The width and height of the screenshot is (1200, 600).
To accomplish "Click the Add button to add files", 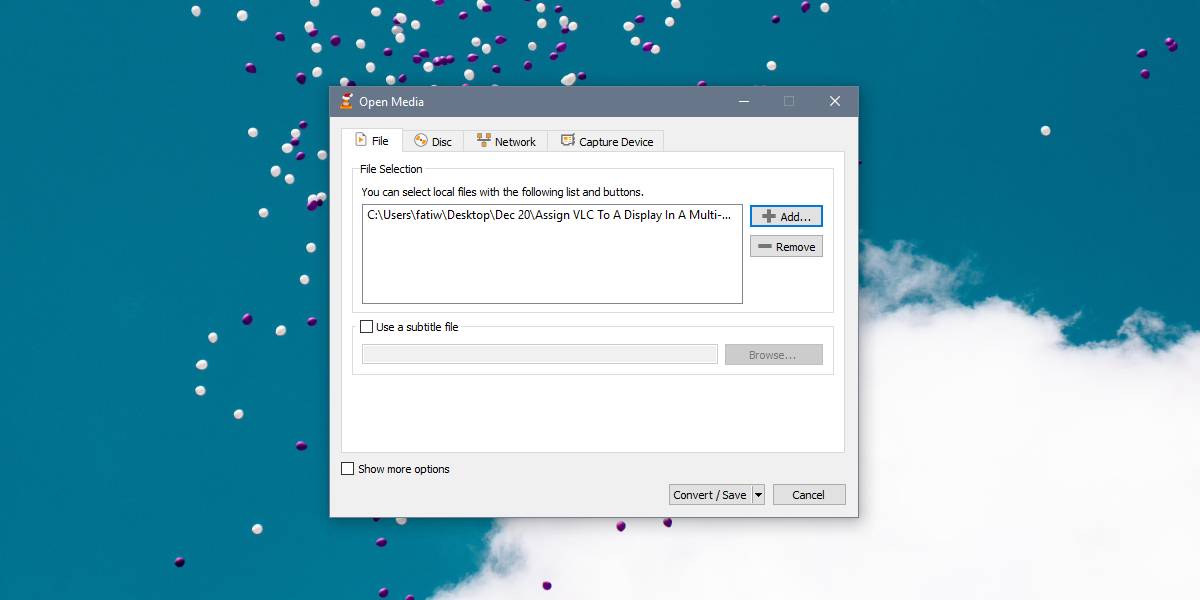I will coord(786,216).
